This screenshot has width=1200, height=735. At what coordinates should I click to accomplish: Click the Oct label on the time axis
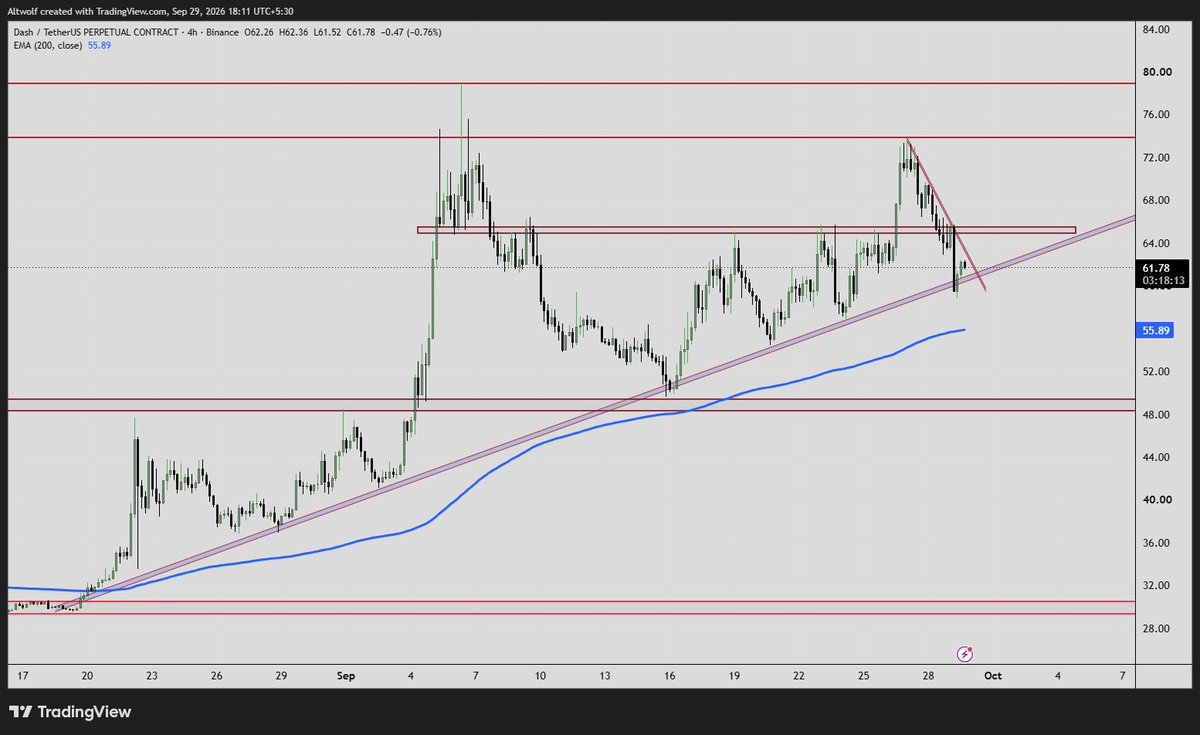[x=993, y=676]
